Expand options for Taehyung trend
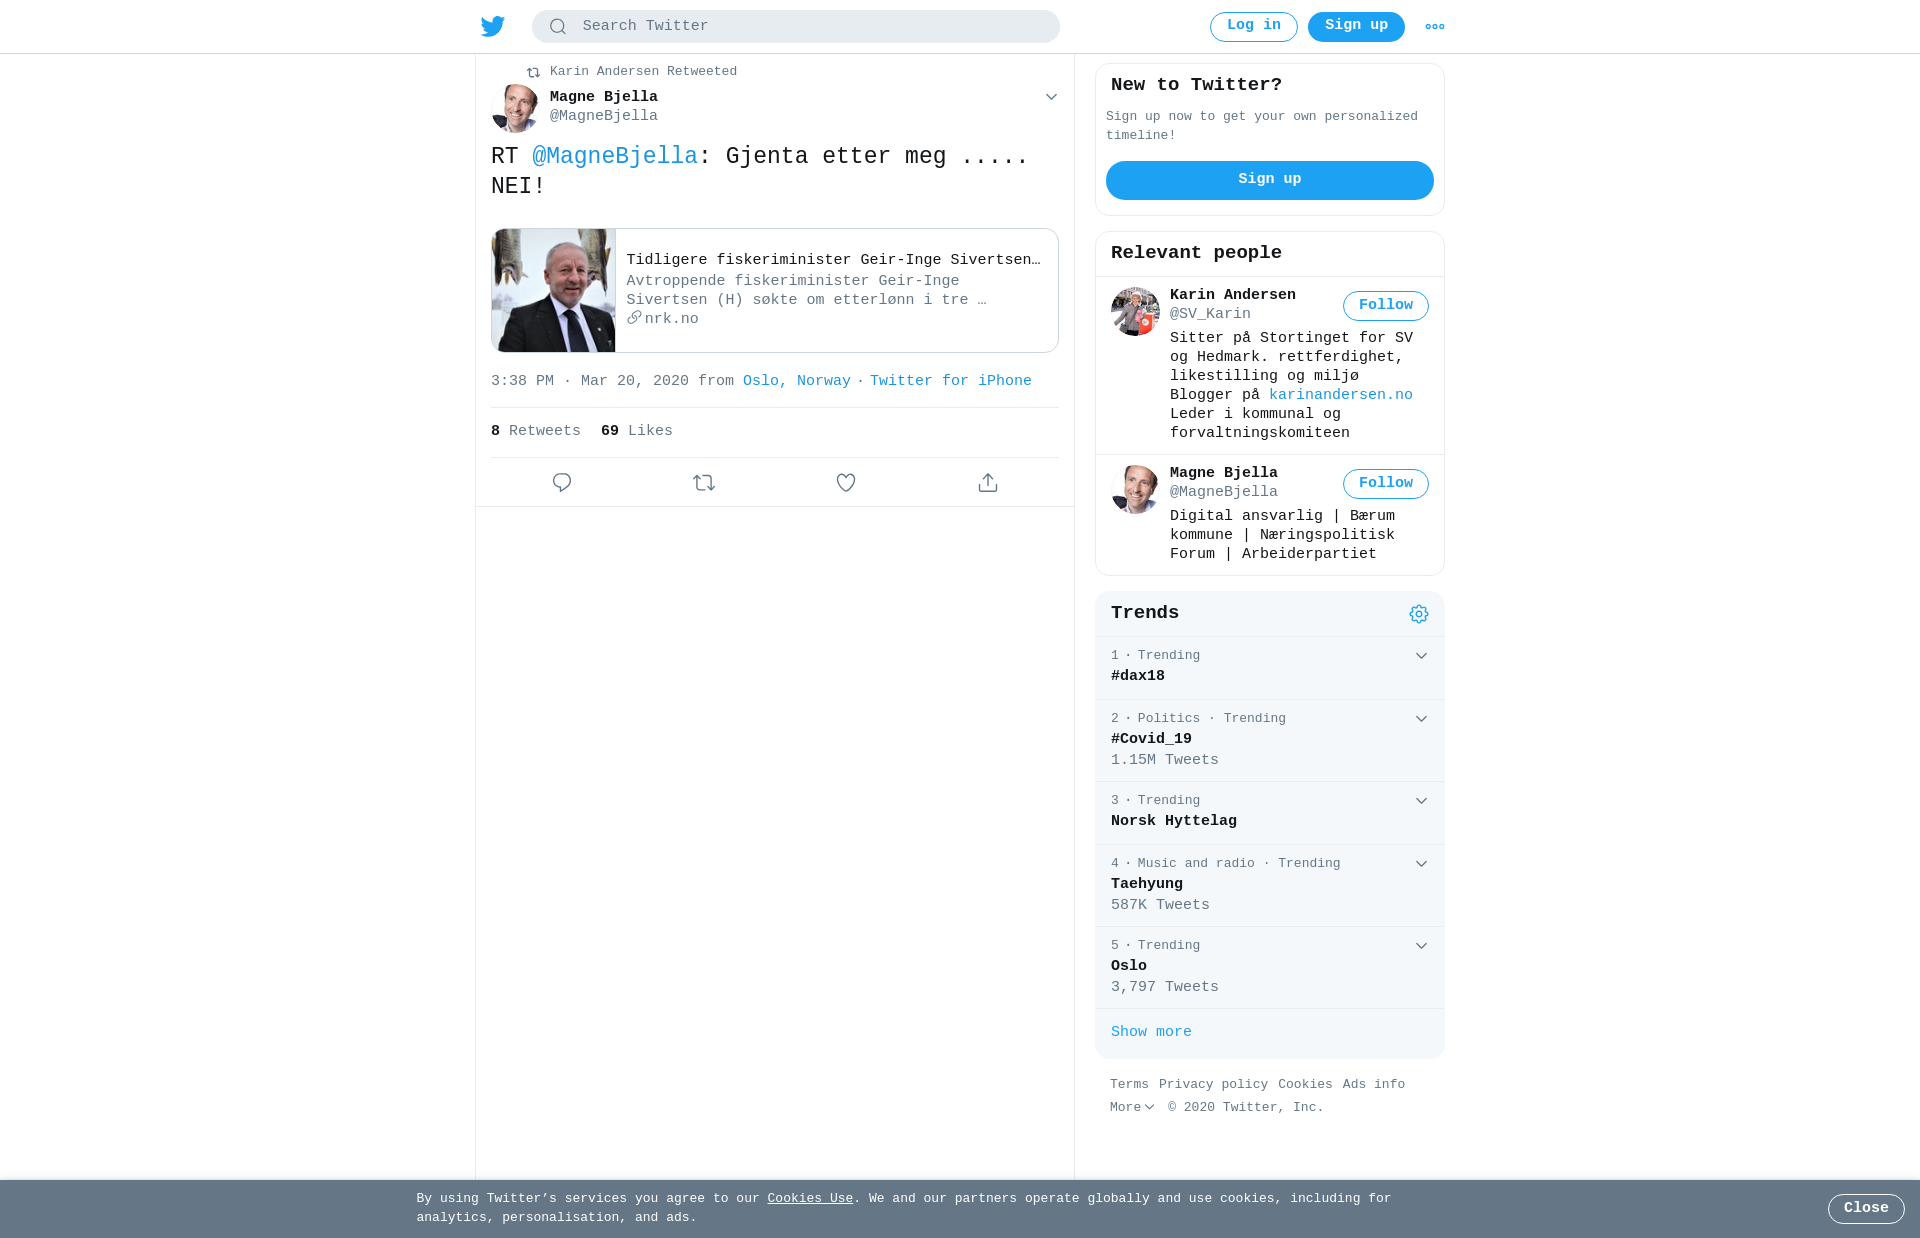The image size is (1920, 1238). 1421,864
